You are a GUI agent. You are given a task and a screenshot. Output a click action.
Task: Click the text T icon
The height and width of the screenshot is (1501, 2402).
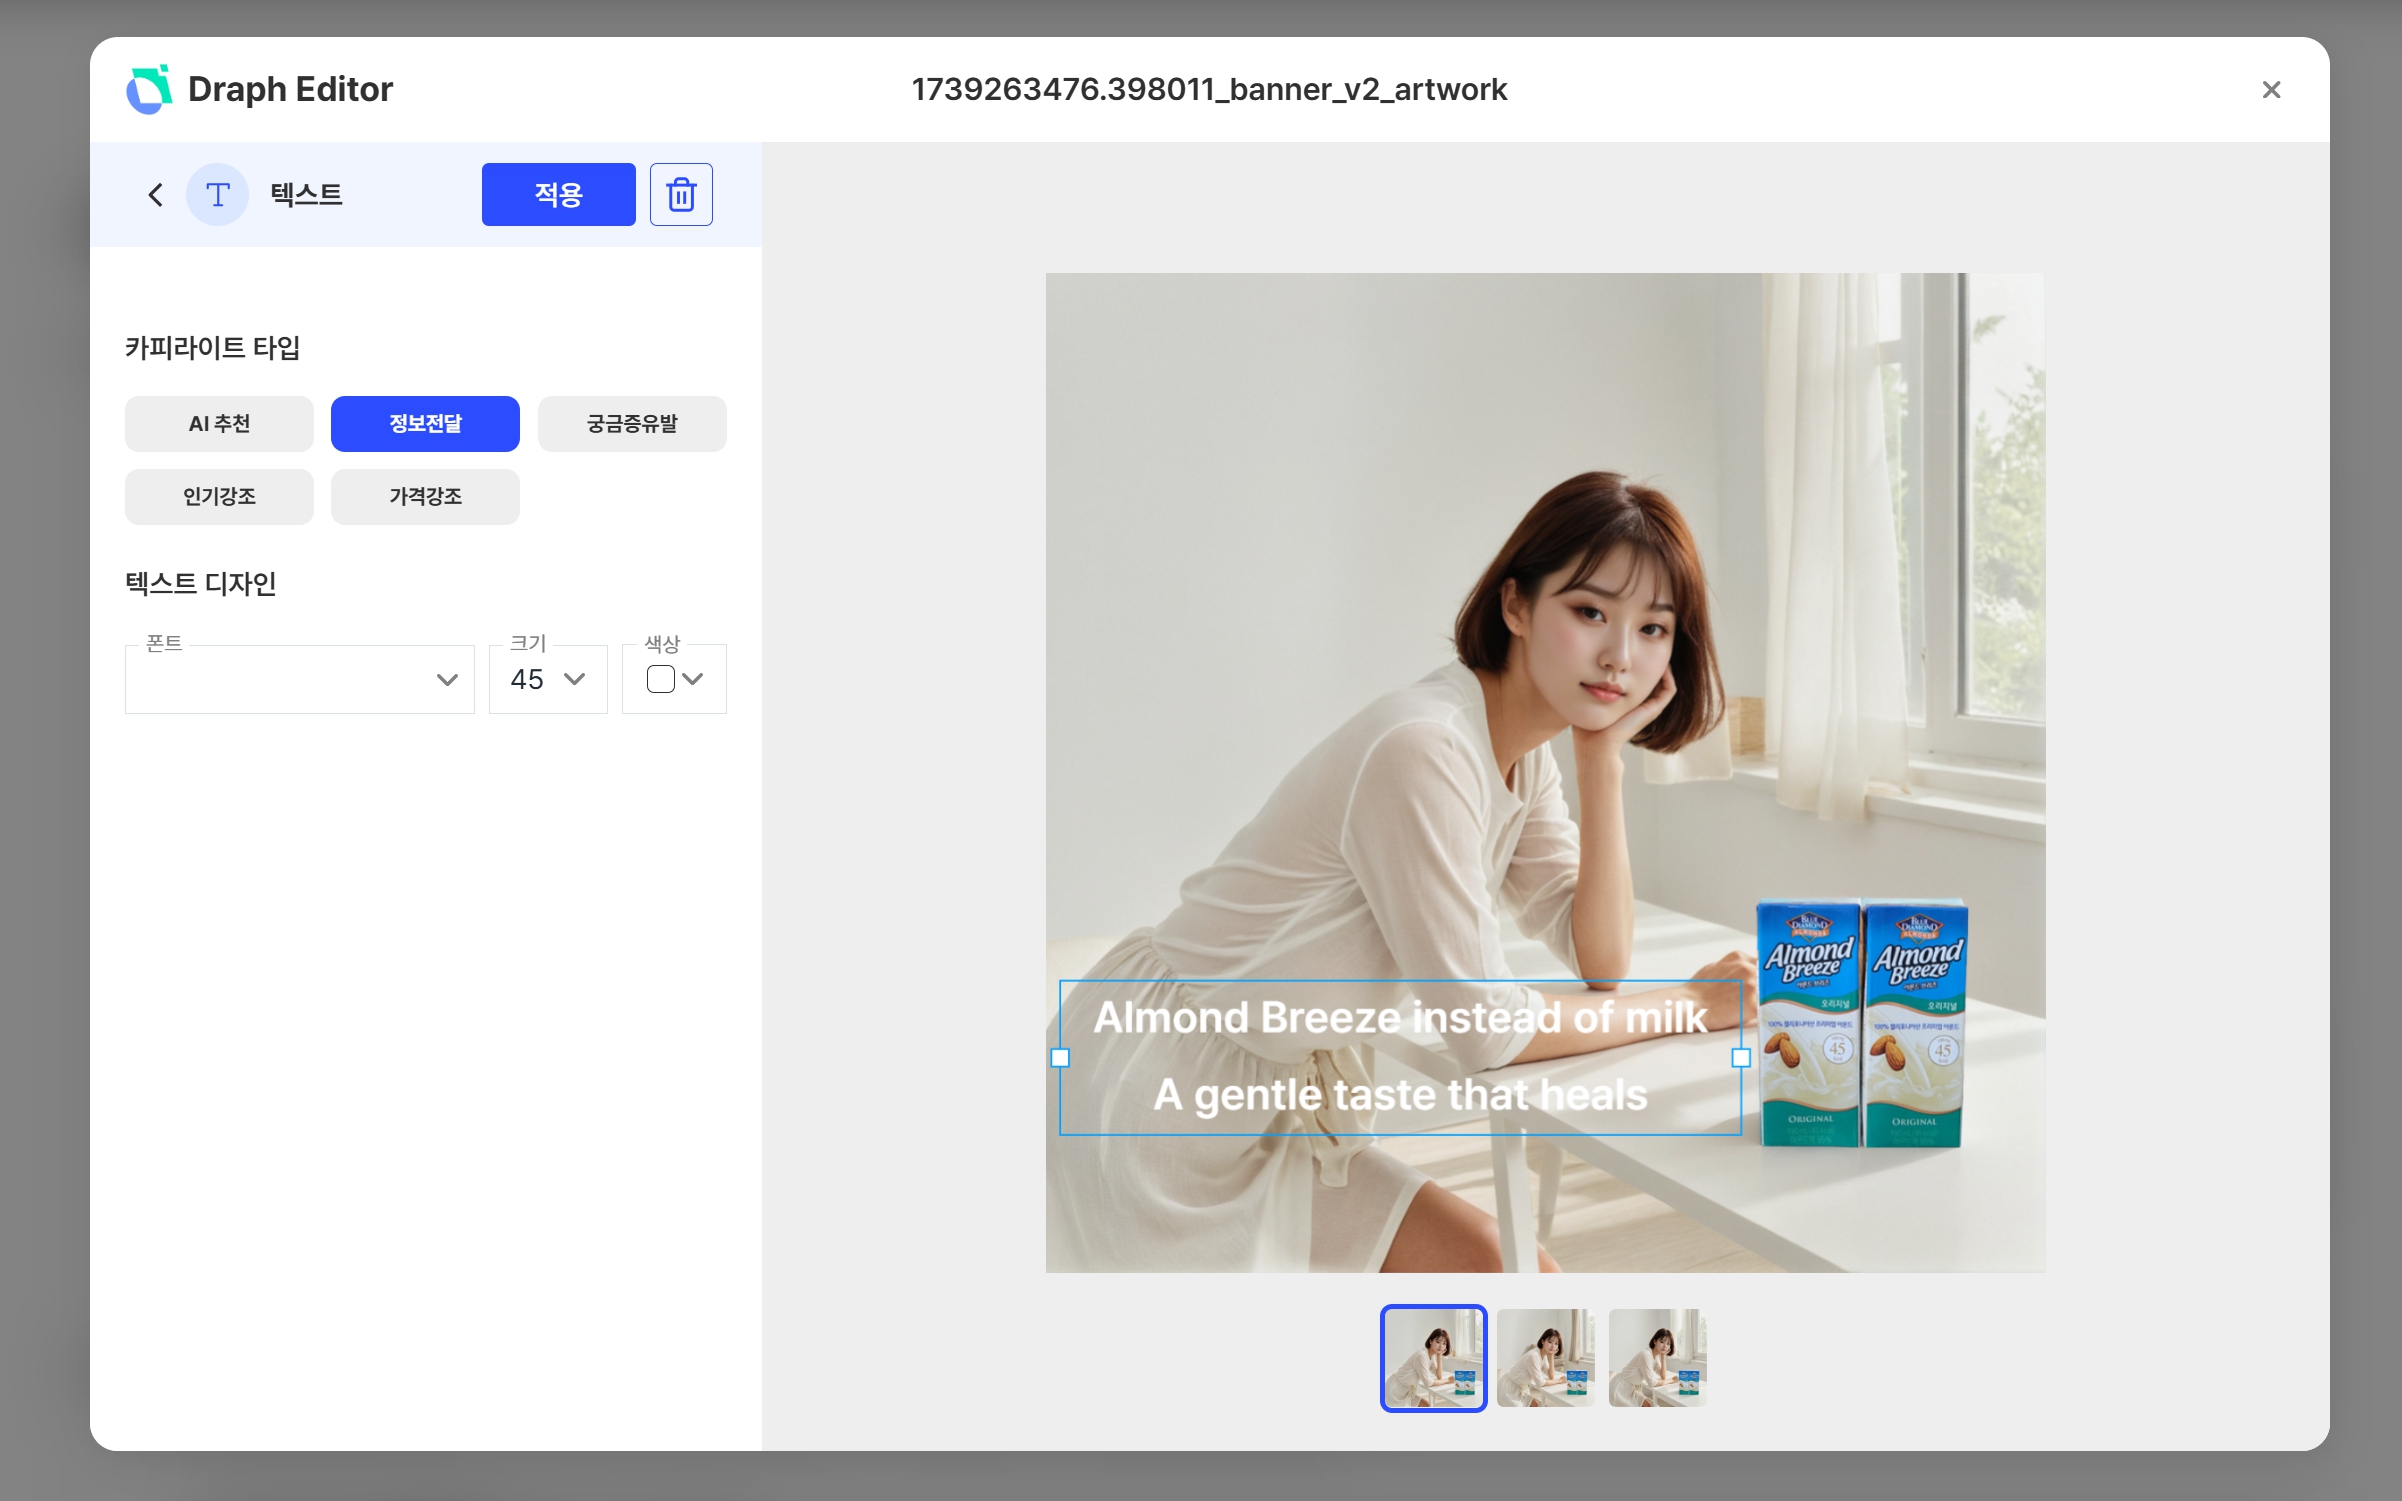pyautogui.click(x=218, y=194)
